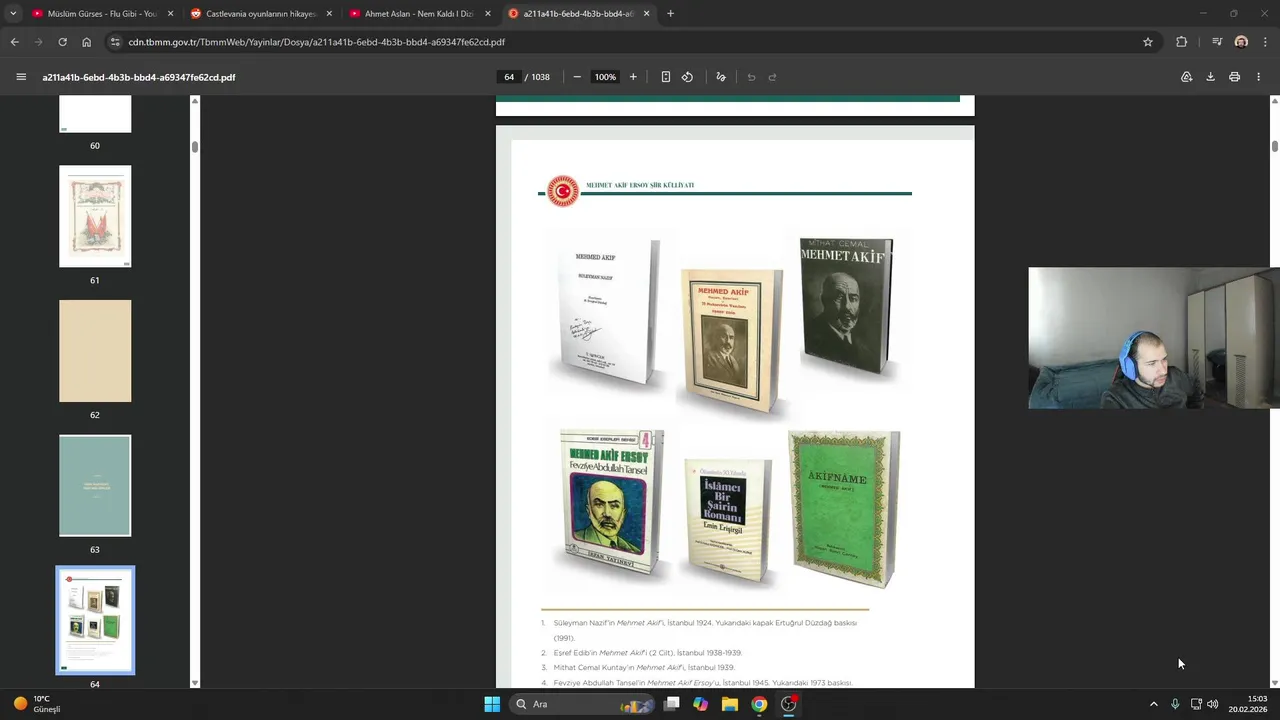Click the document vertical scrollbar handle
The image size is (1280, 720).
[x=1274, y=147]
